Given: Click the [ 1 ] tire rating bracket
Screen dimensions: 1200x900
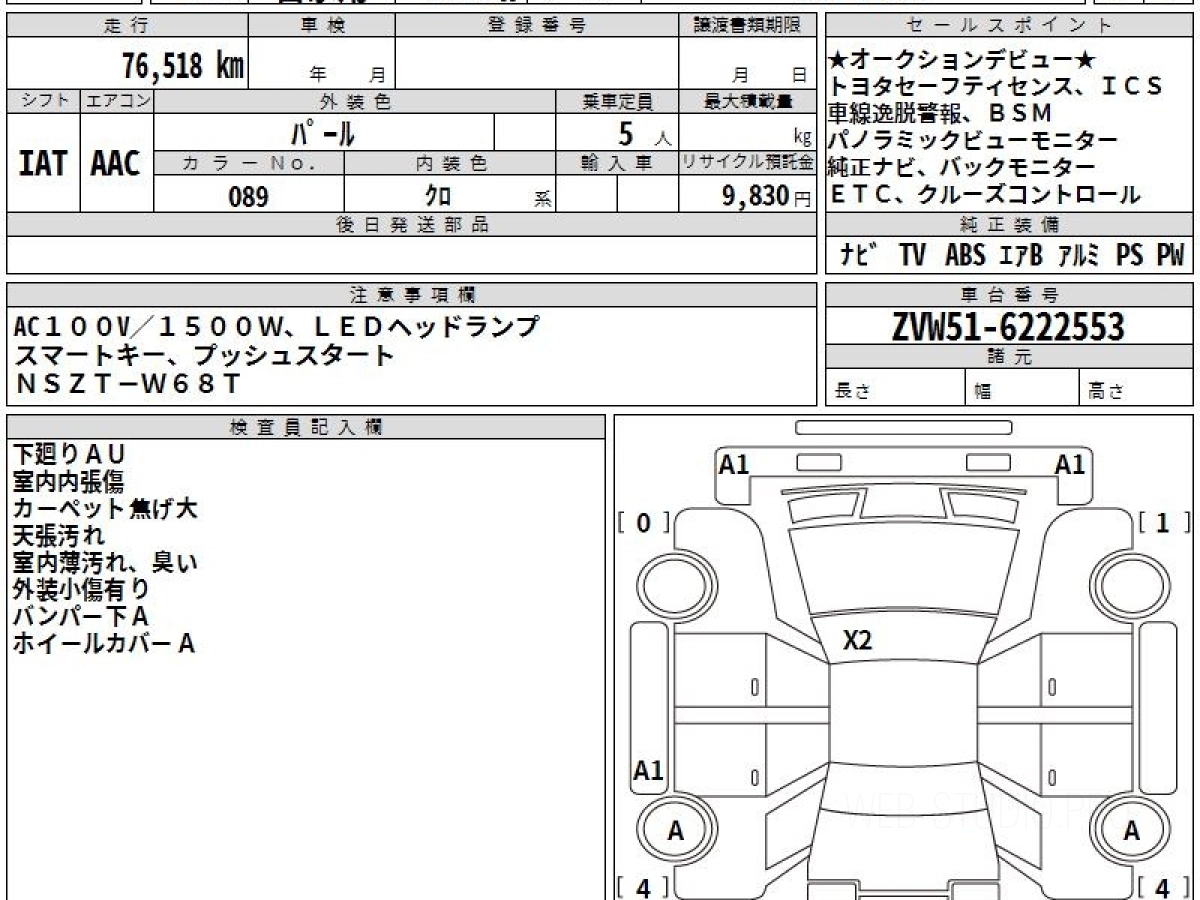Looking at the screenshot, I should pyautogui.click(x=1164, y=523).
